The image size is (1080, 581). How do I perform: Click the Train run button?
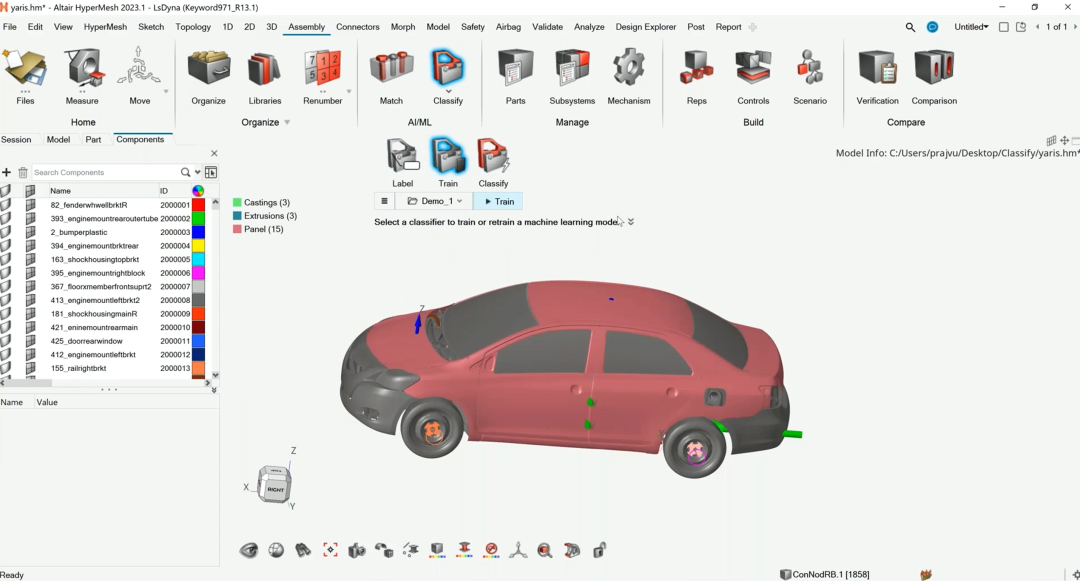point(499,201)
